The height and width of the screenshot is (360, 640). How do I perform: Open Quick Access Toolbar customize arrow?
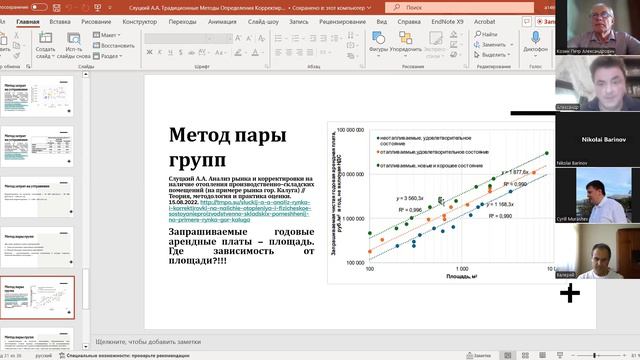(x=110, y=8)
